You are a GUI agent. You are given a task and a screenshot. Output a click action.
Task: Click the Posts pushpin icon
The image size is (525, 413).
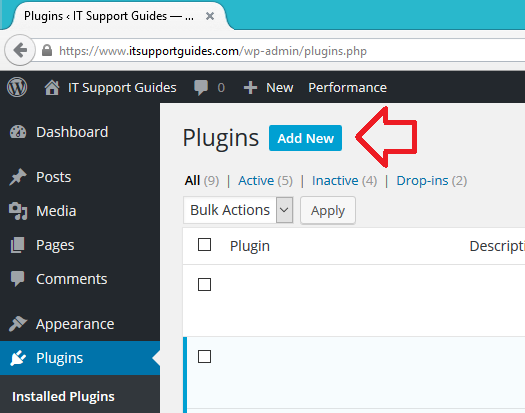pos(18,177)
